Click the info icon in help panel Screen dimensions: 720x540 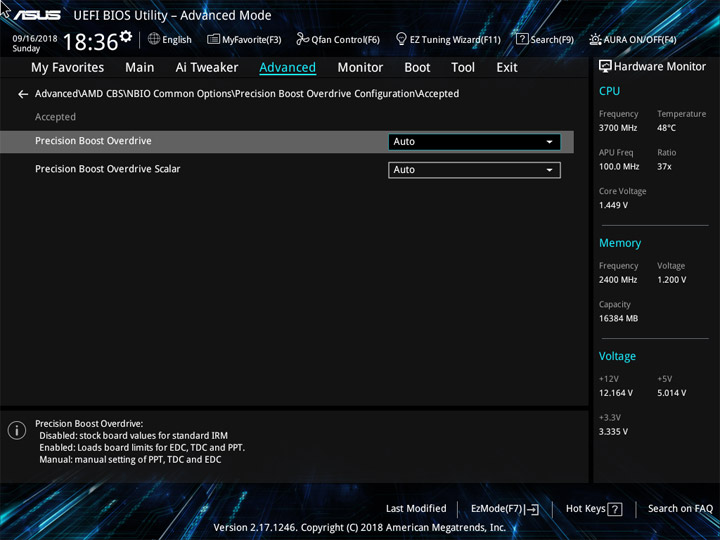17,430
